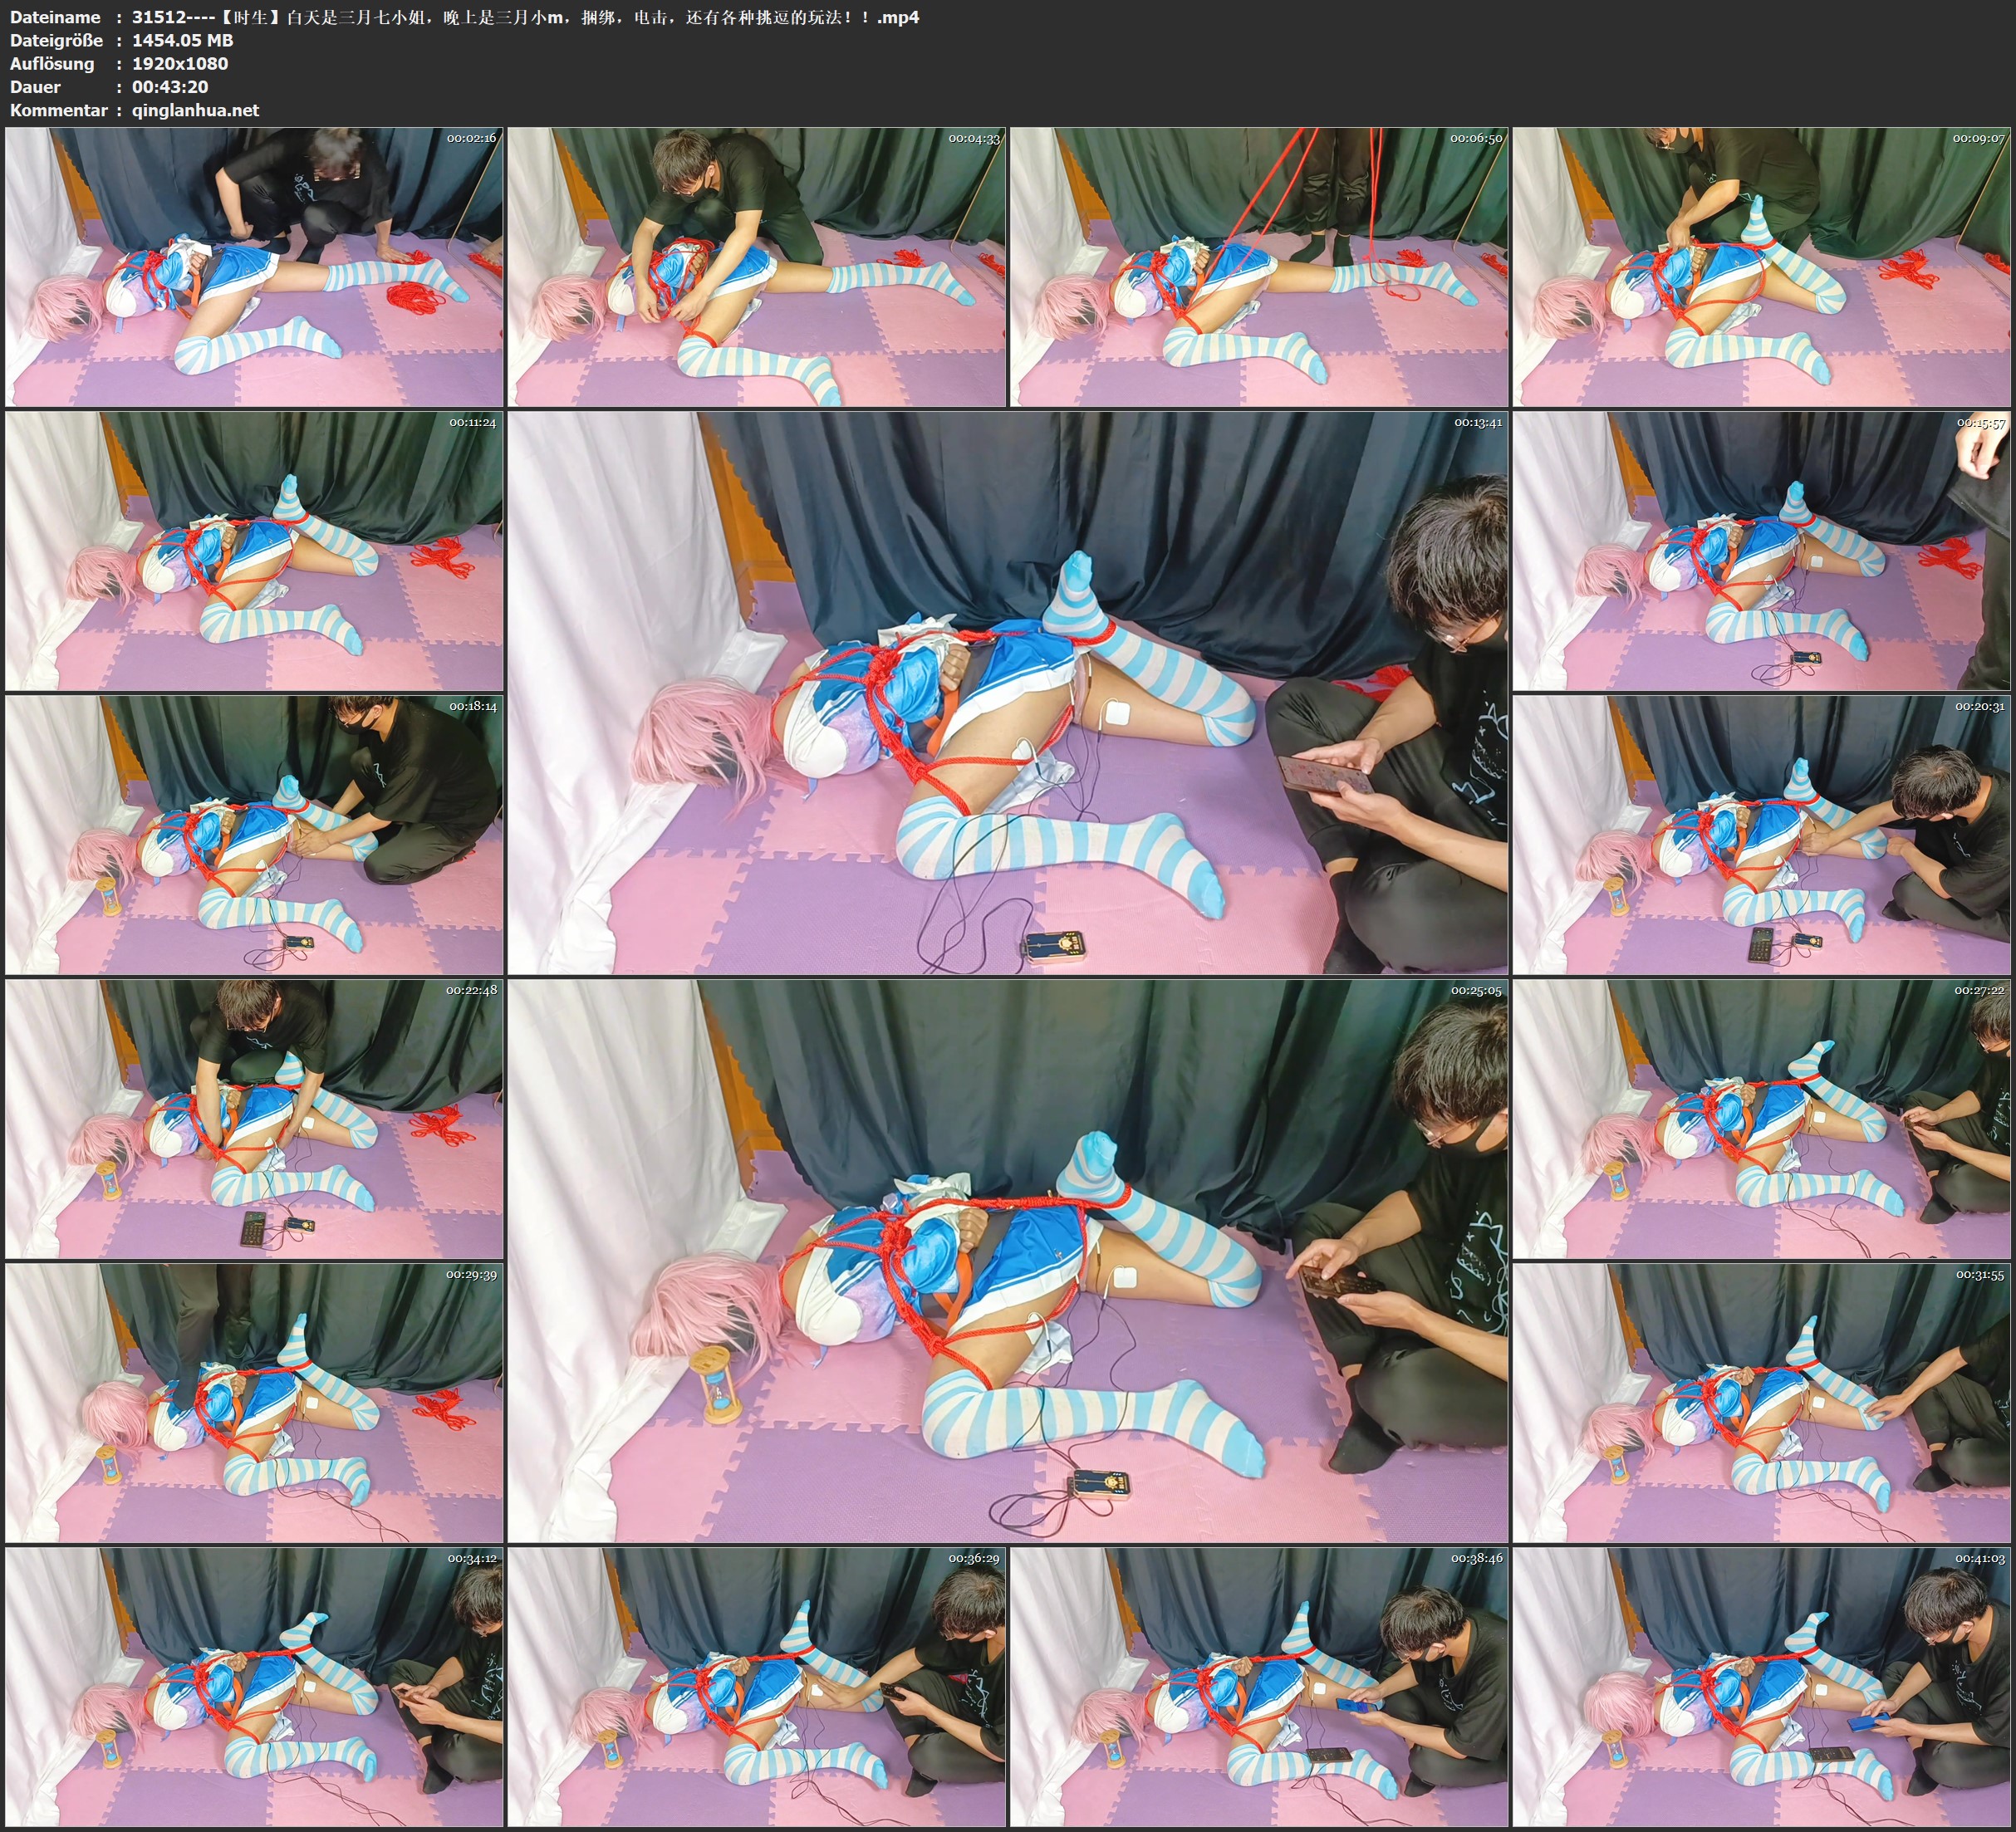
Task: Open the frame labeled 00:22:48
Action: pyautogui.click(x=254, y=1119)
